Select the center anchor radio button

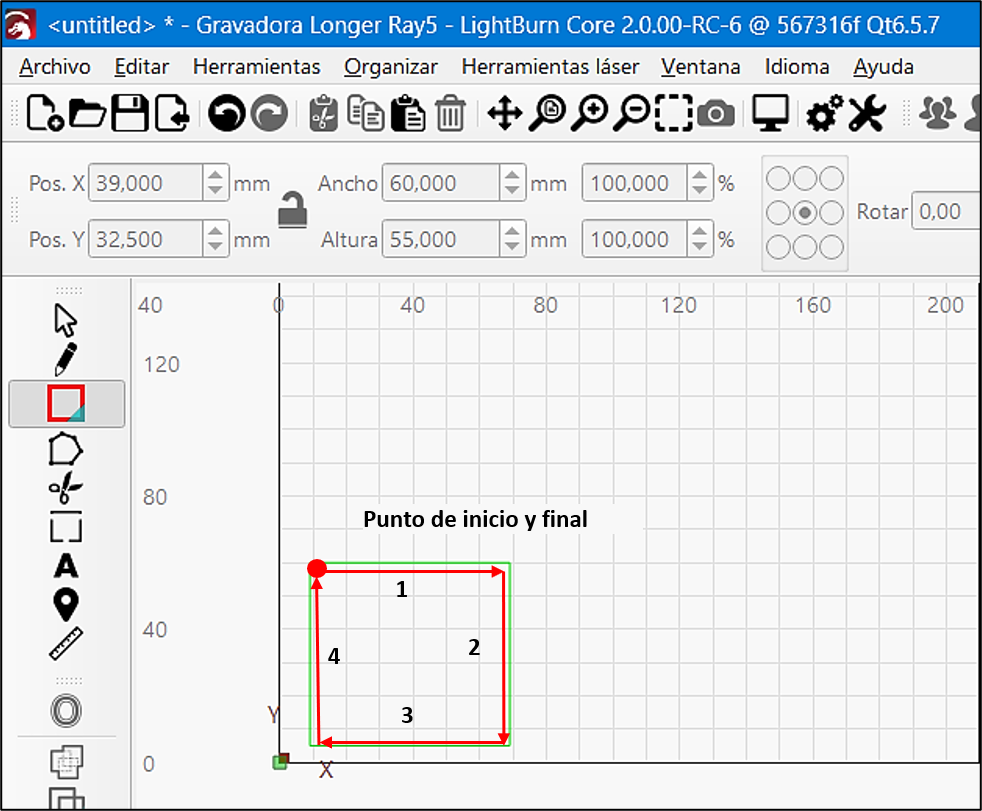(x=805, y=212)
